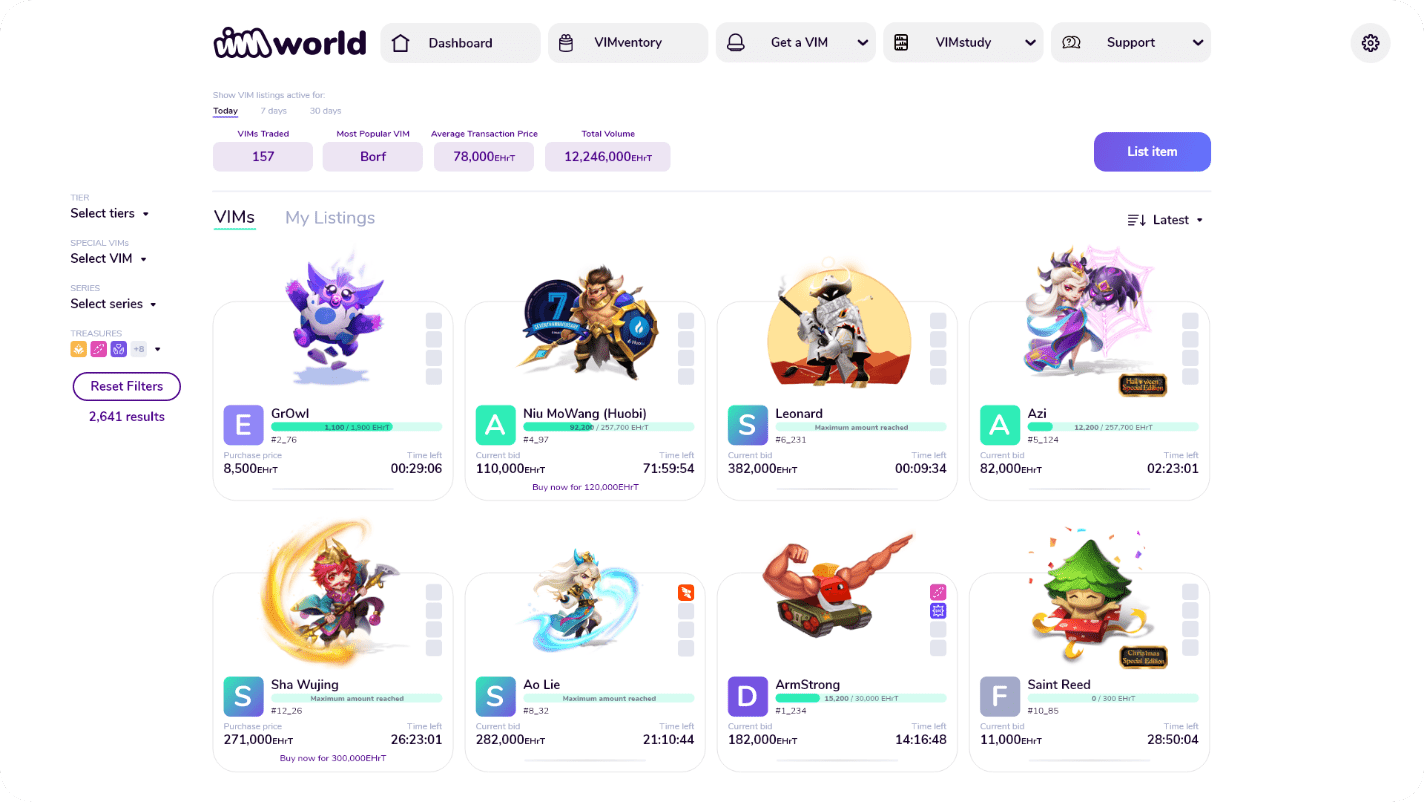The image size is (1424, 802).
Task: Click the List item button
Action: pyautogui.click(x=1152, y=152)
